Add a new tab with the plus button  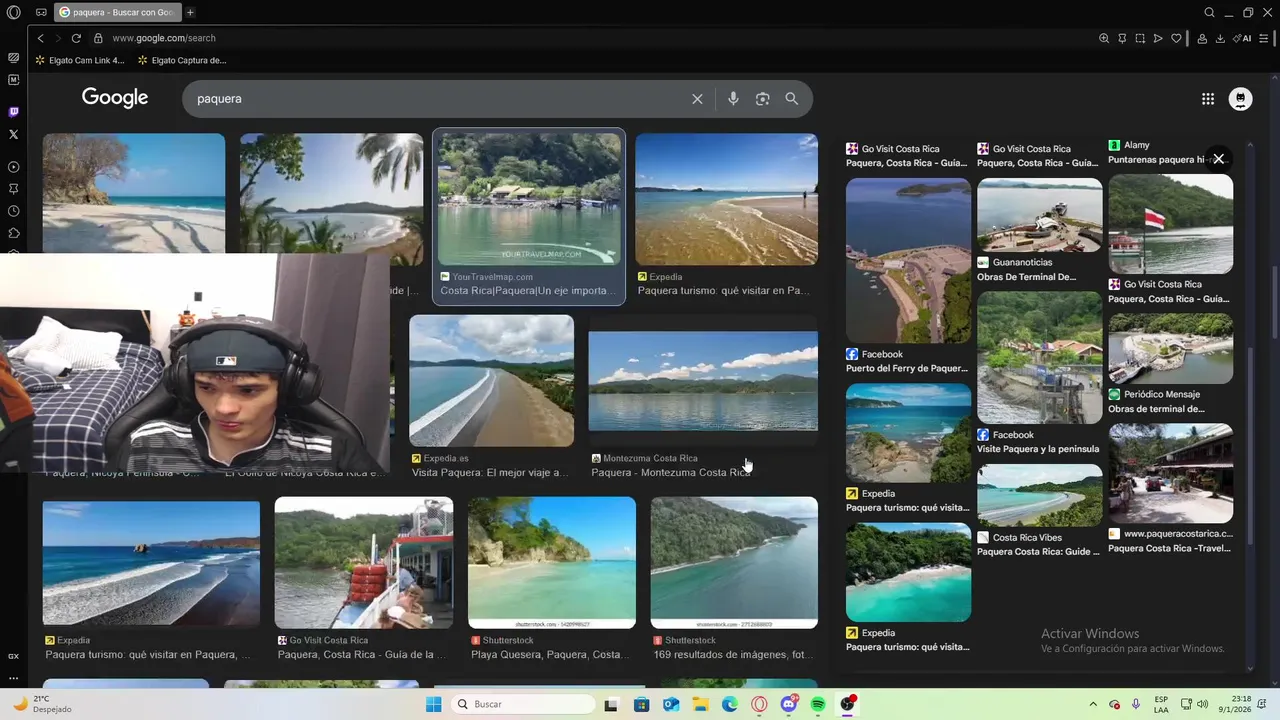[x=190, y=12]
